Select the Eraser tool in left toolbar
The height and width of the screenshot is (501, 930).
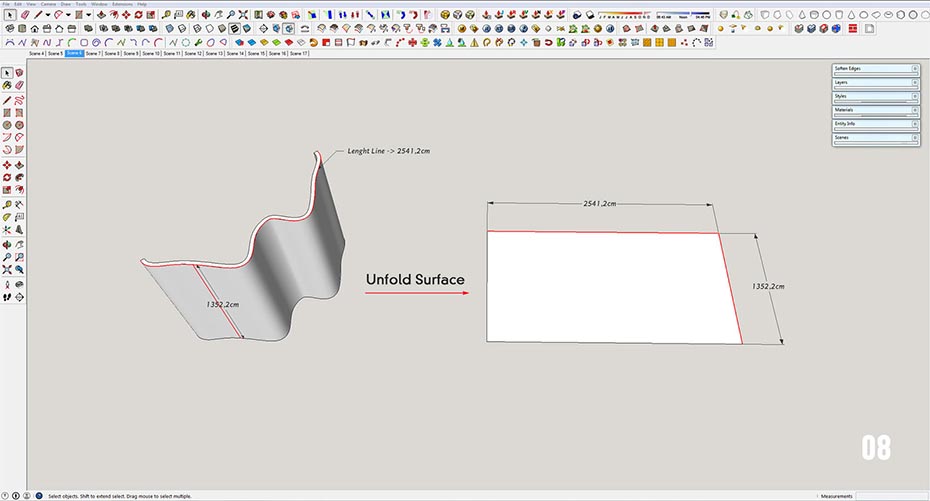tap(19, 86)
